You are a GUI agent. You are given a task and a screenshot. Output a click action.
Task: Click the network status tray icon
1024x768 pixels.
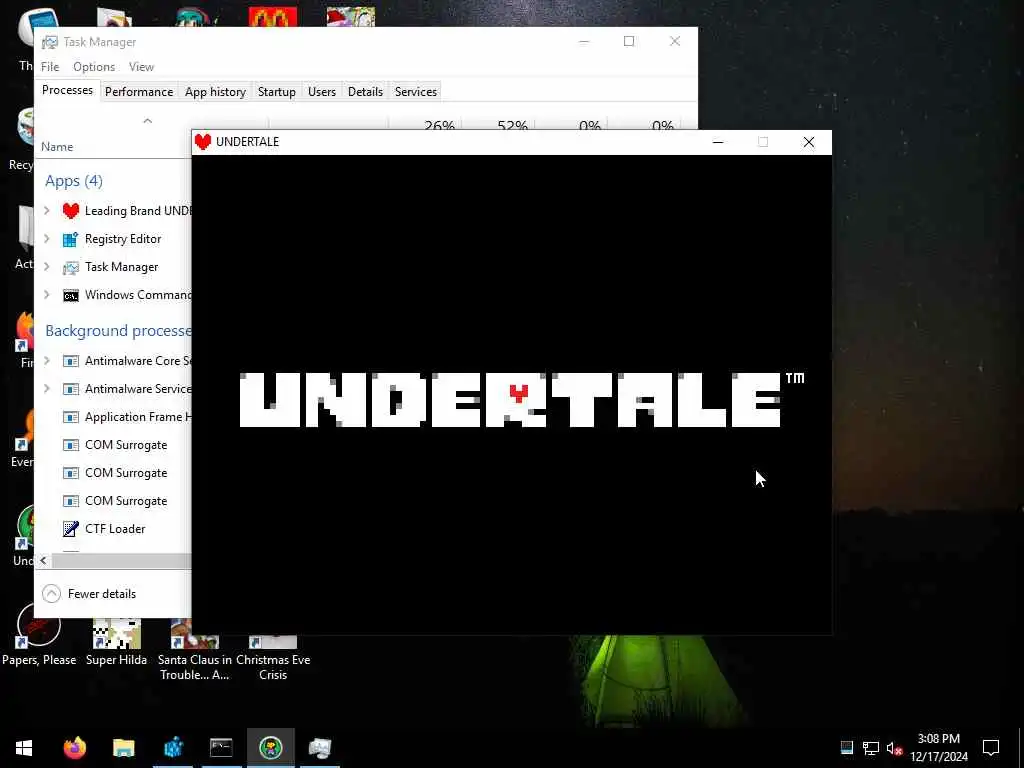coord(871,748)
